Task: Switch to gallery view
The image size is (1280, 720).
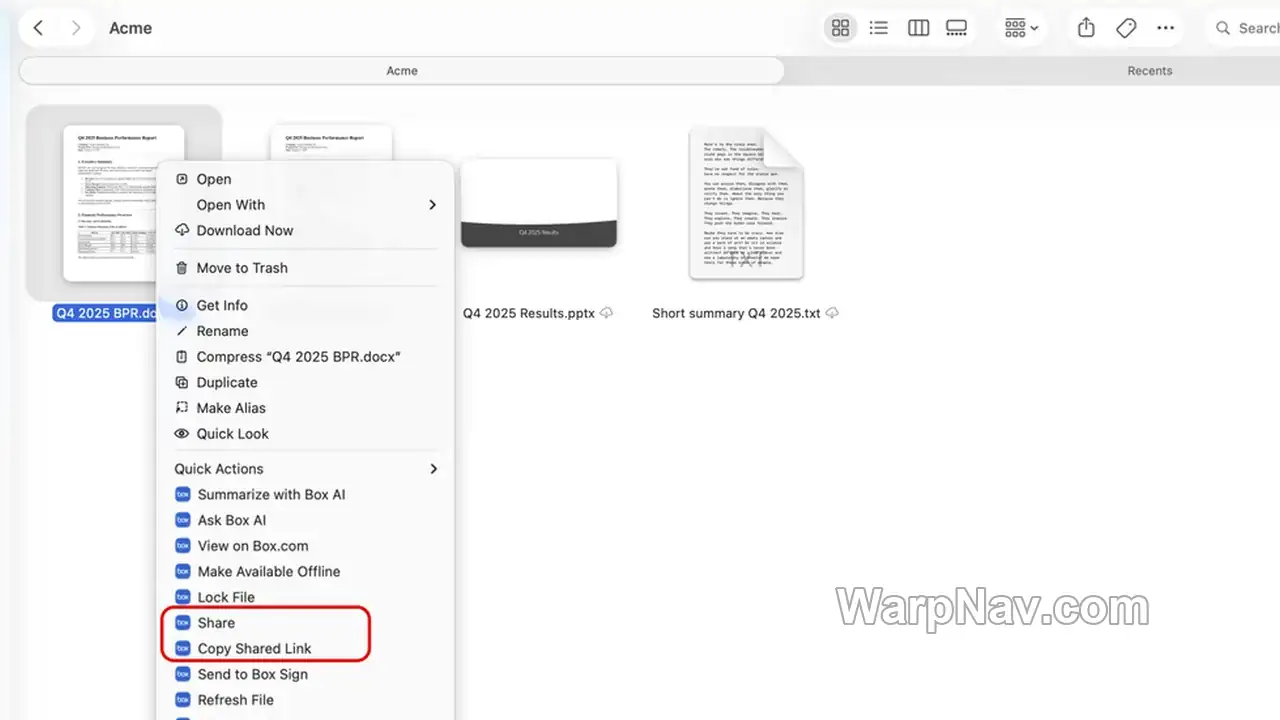Action: [x=957, y=28]
